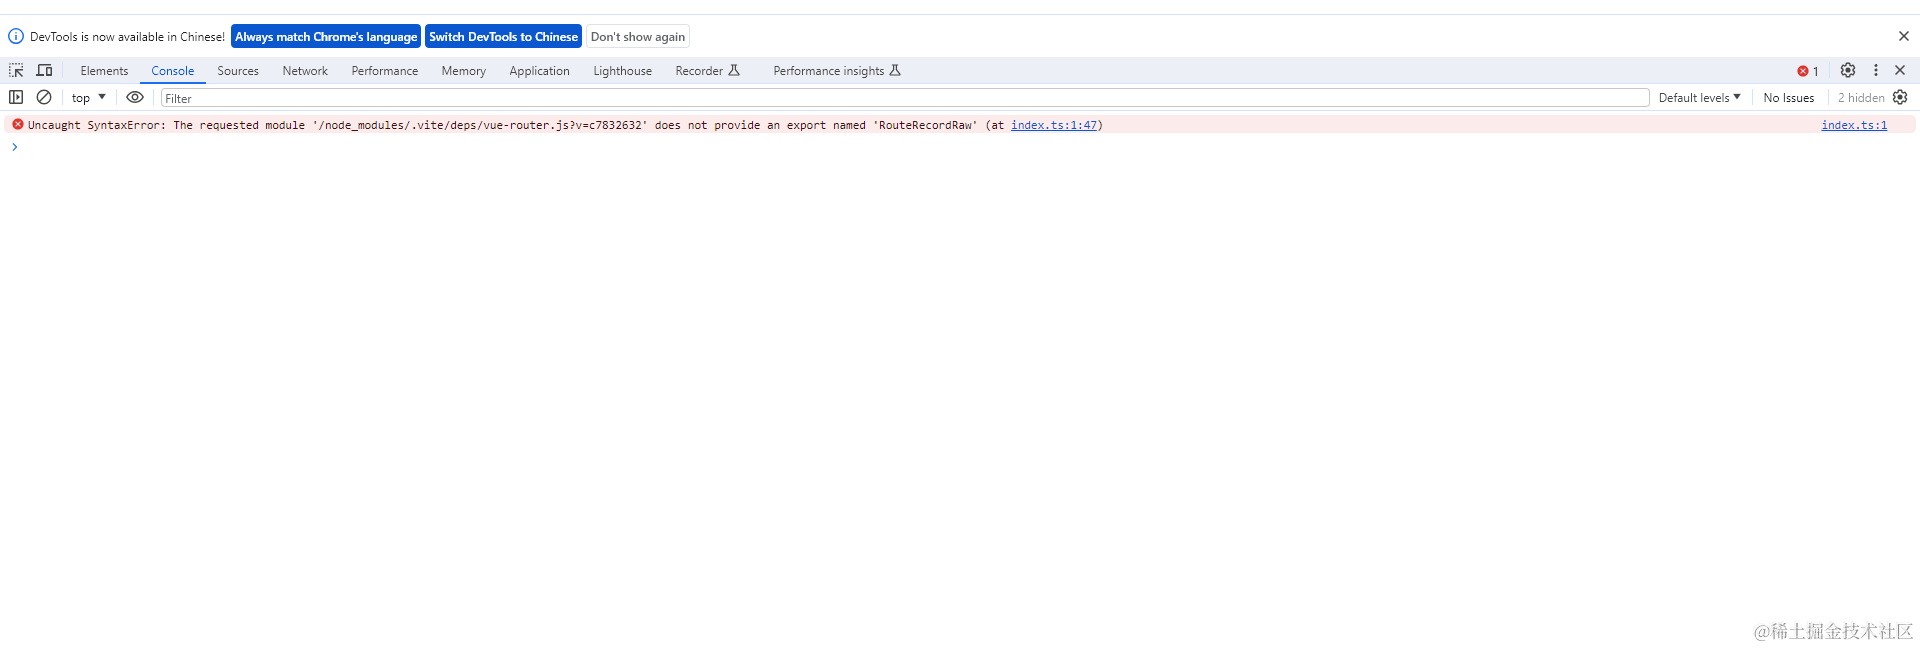Click Switch DevTools to Chinese button
Image resolution: width=1920 pixels, height=648 pixels.
coord(503,36)
